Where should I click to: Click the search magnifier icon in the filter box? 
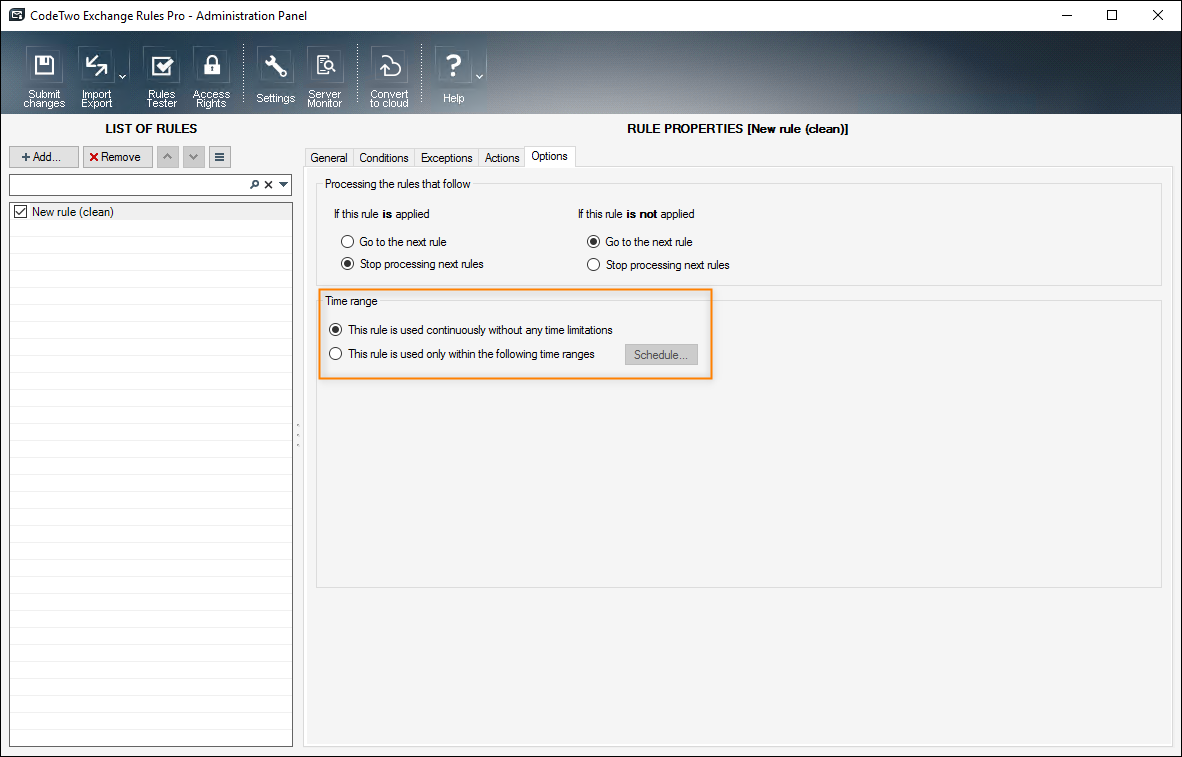pos(255,185)
